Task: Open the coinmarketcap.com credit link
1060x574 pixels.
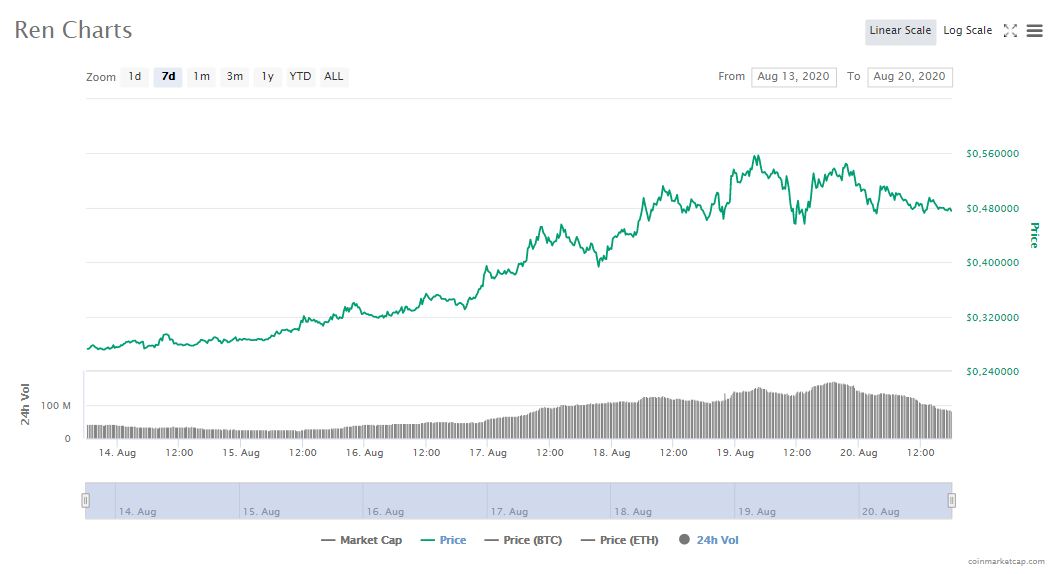Action: click(x=1006, y=561)
